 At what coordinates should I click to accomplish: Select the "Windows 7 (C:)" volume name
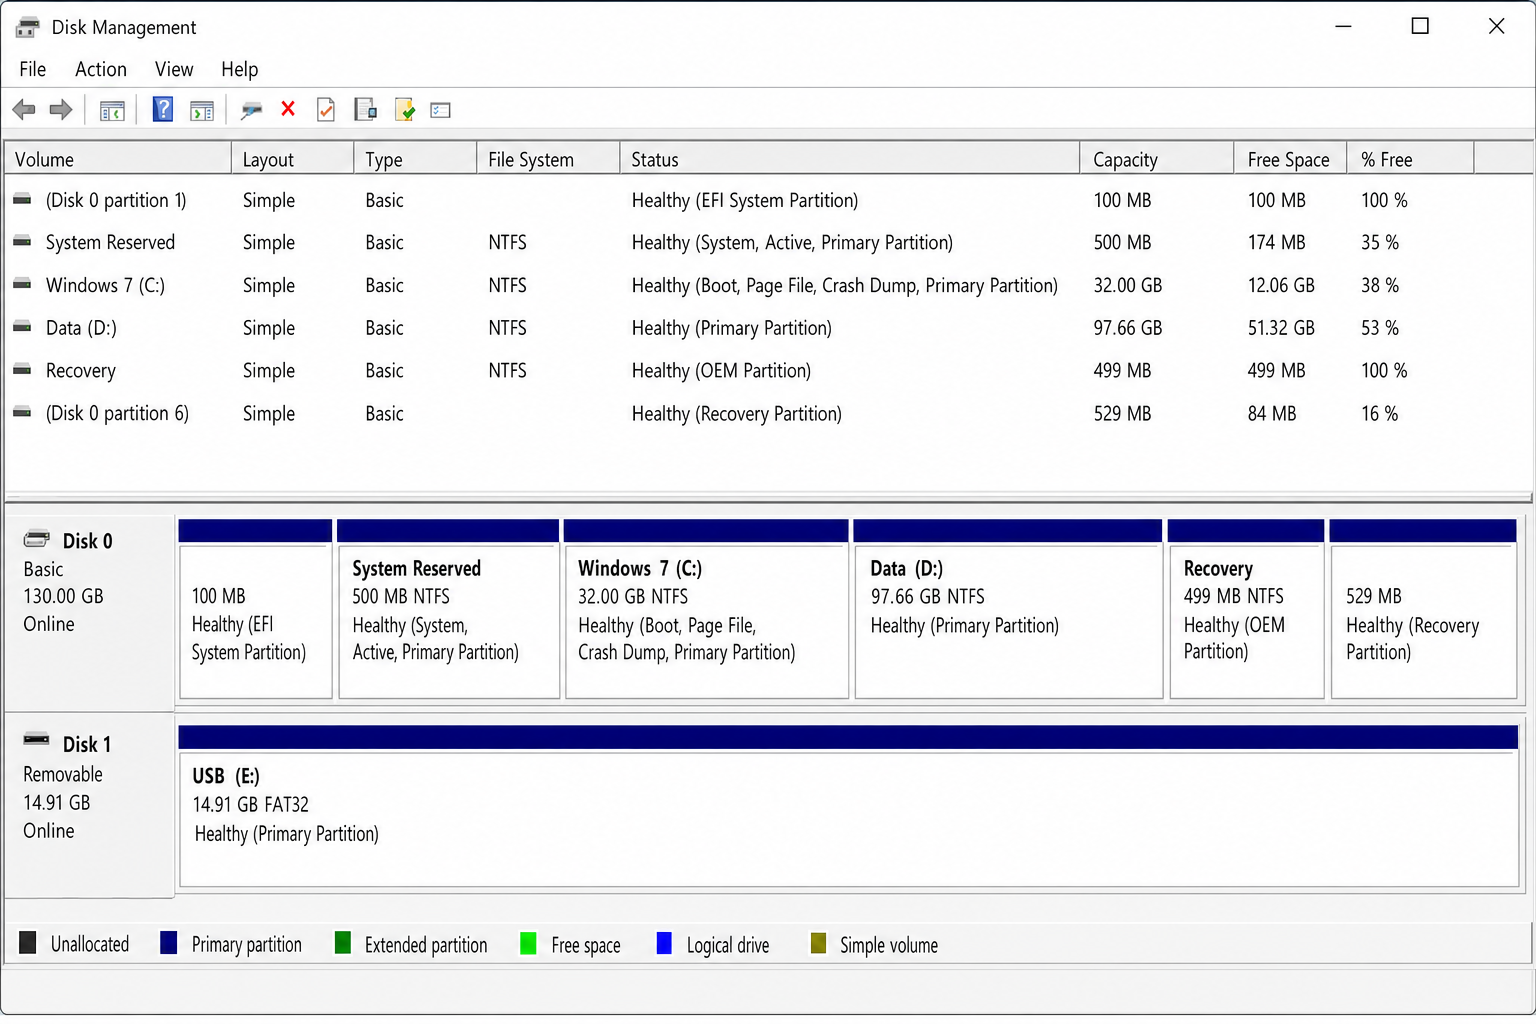105,285
